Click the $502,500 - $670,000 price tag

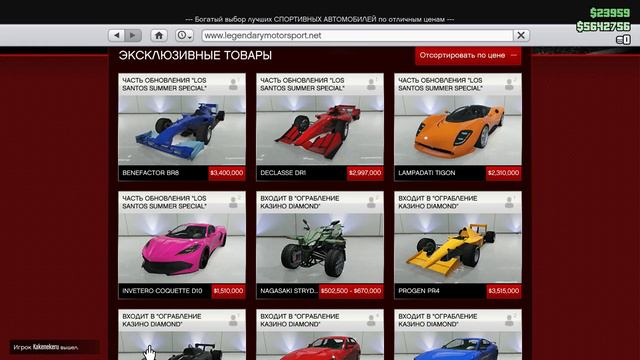point(351,291)
